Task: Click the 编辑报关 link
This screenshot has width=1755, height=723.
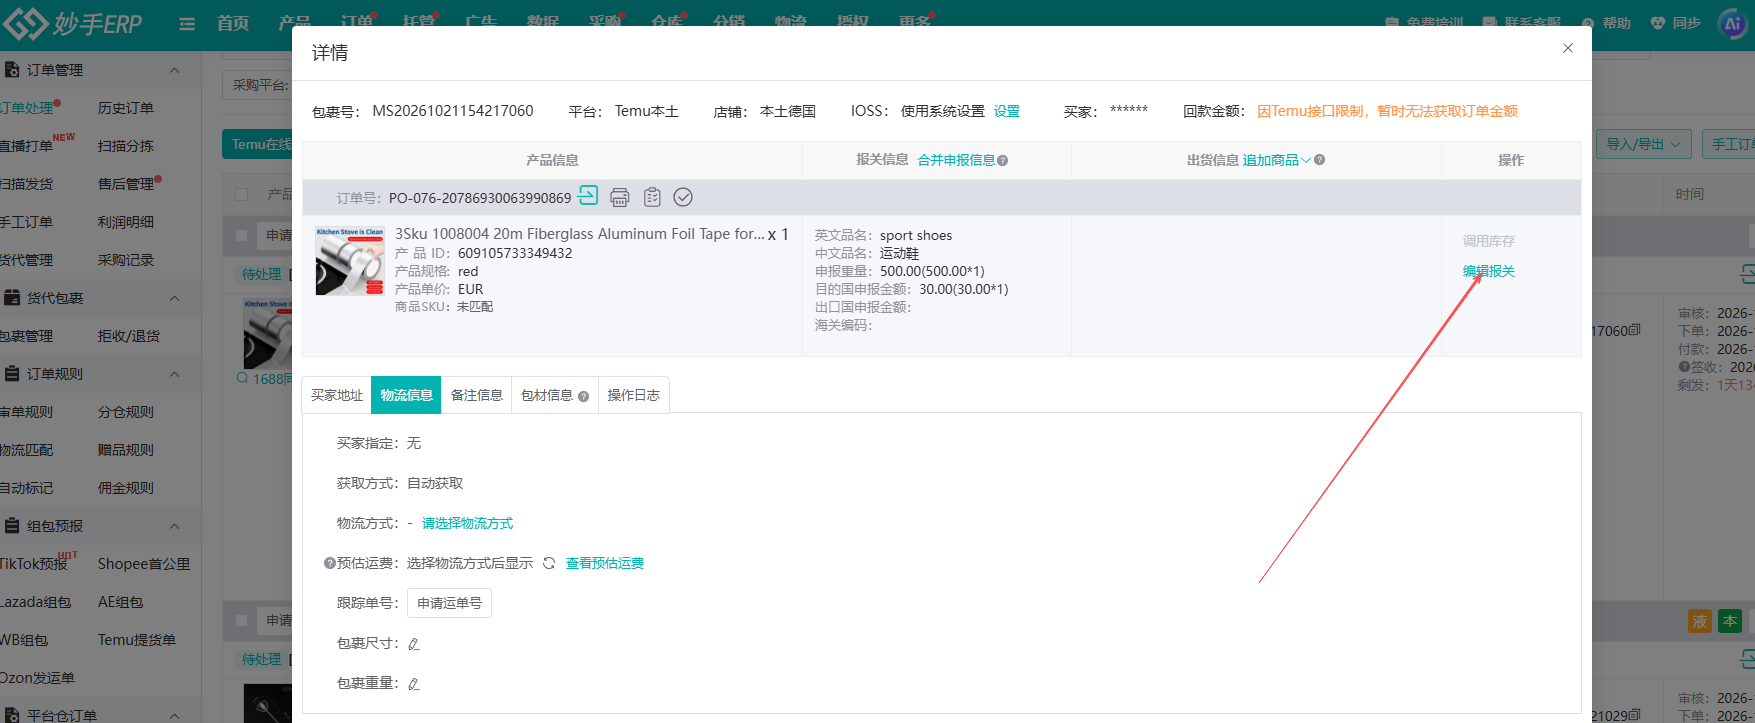Action: [1489, 271]
